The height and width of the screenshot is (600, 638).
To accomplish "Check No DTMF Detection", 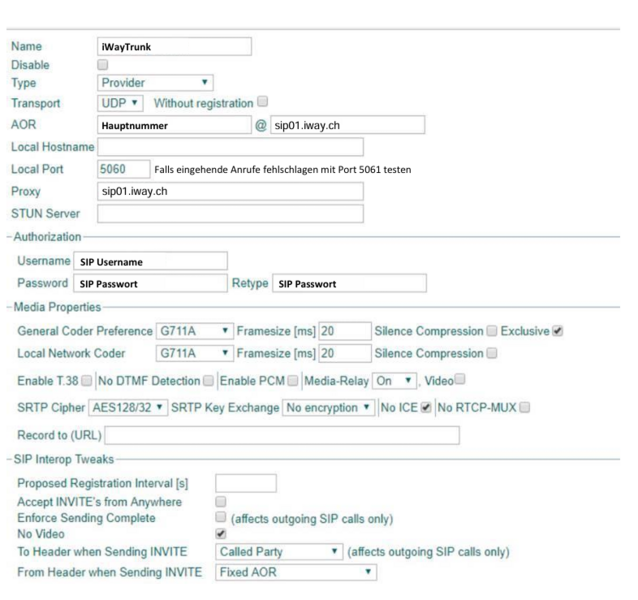I will point(209,381).
